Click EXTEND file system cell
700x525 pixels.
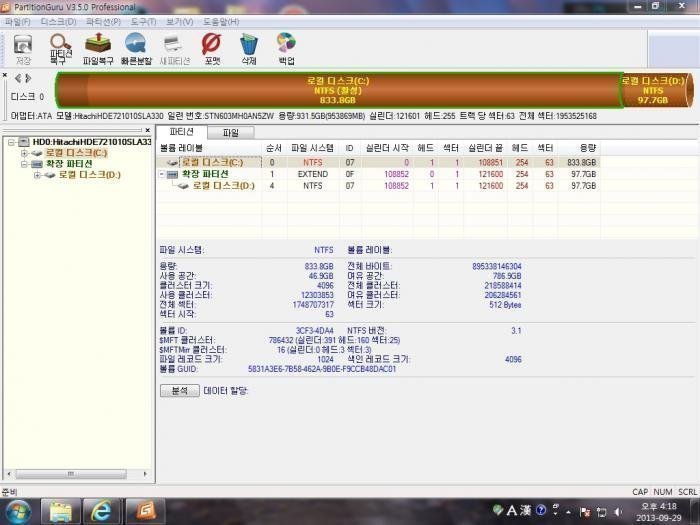click(x=312, y=174)
